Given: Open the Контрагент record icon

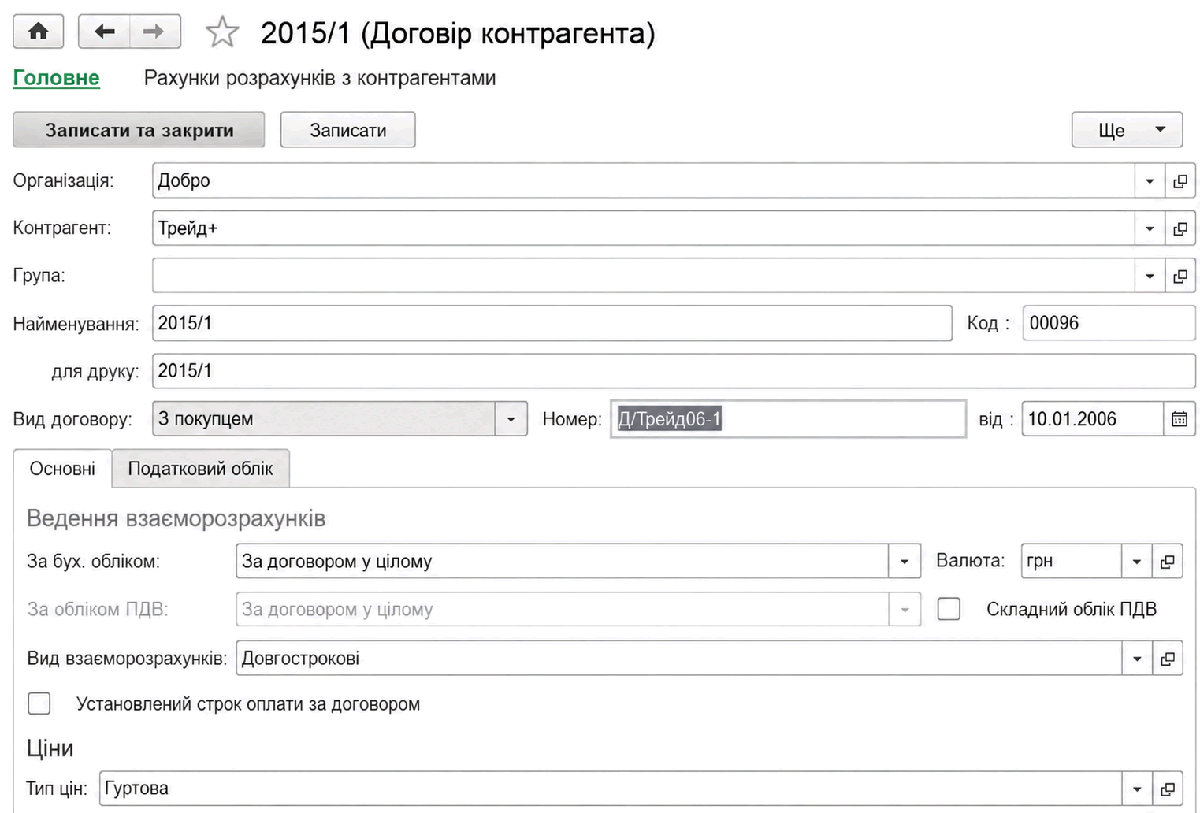Looking at the screenshot, I should point(1179,228).
